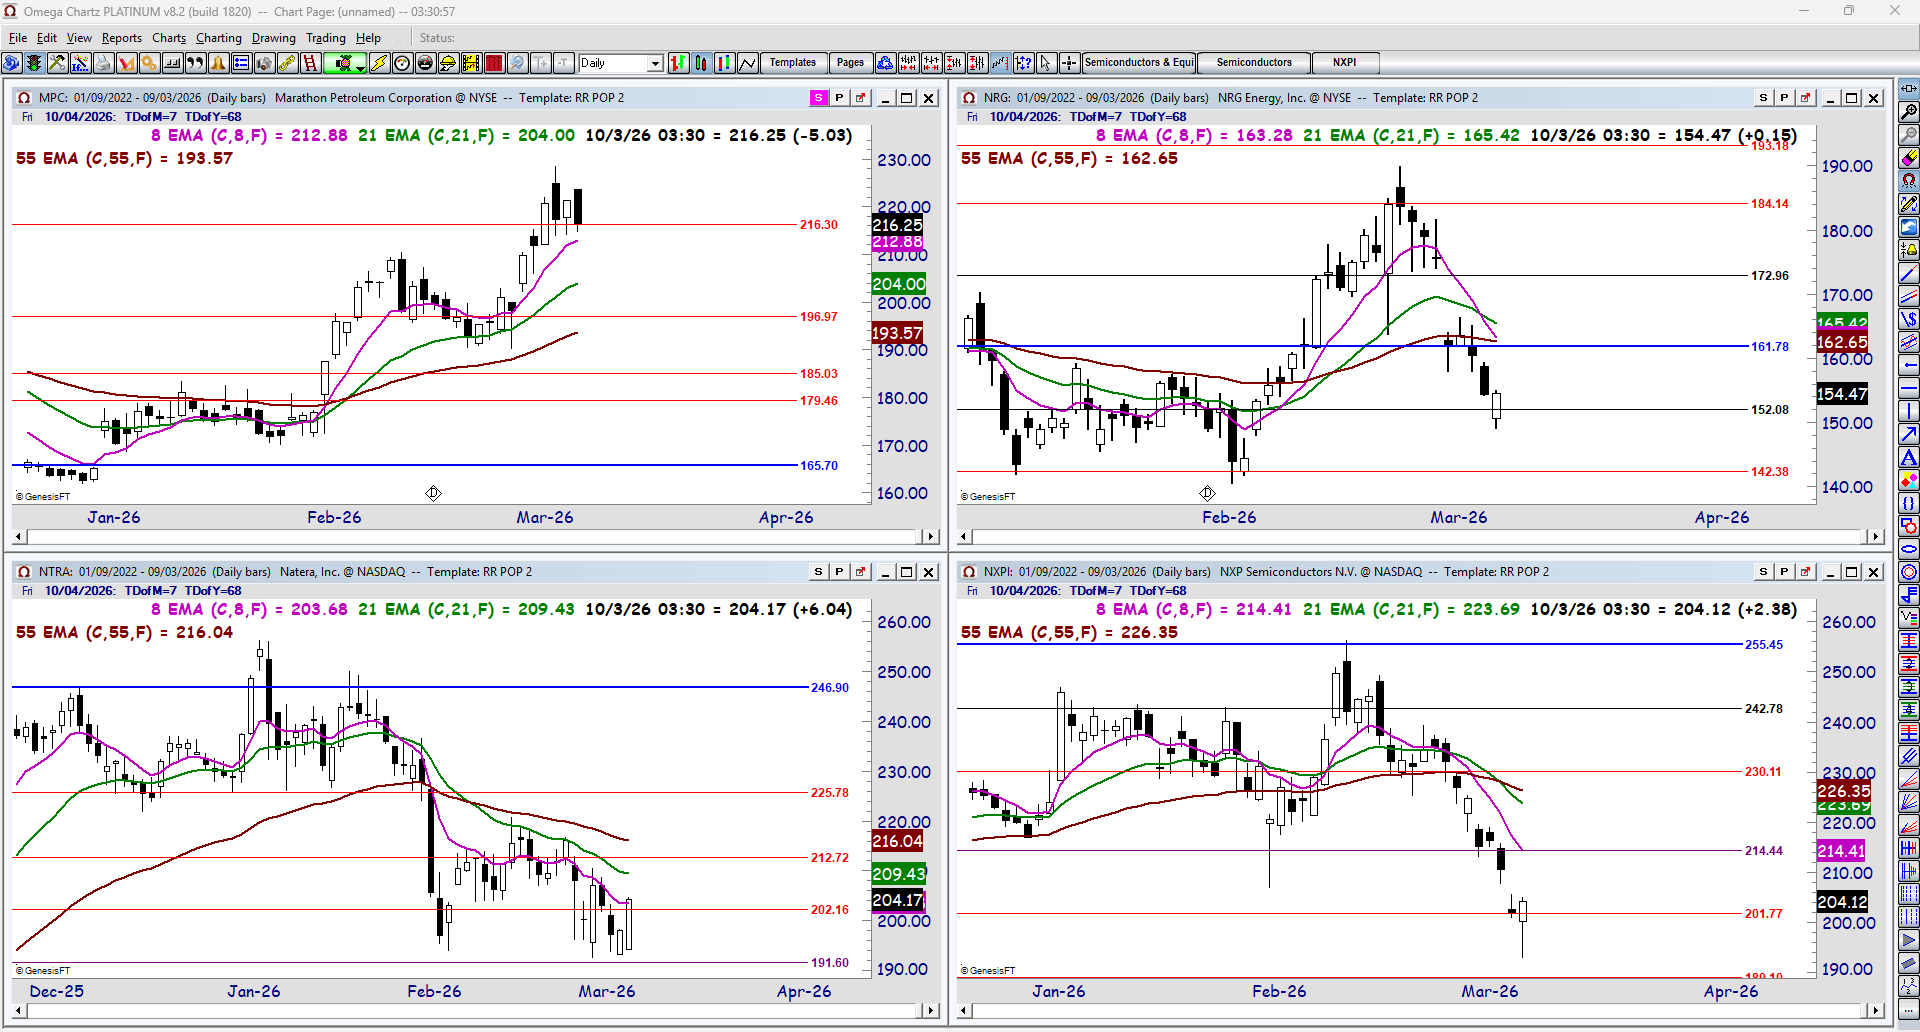Click the red ladder icon
The height and width of the screenshot is (1032, 1920).
(310, 63)
